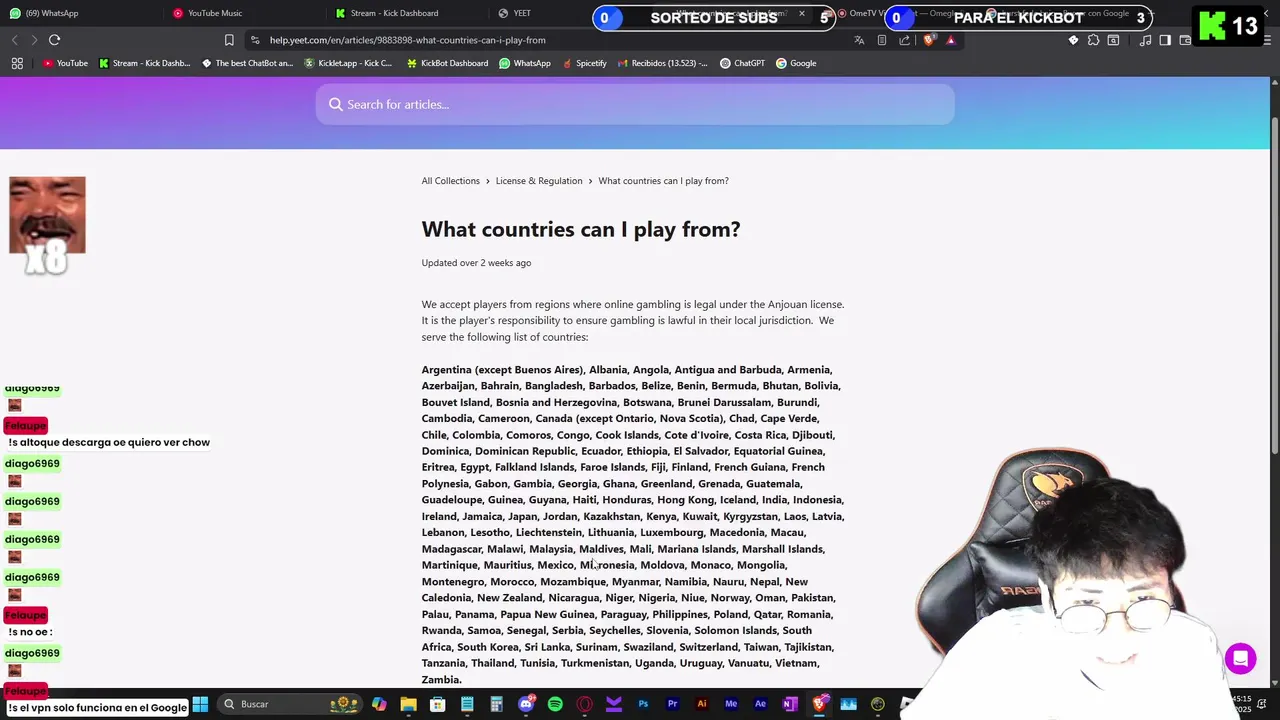Open Media Encoder from taskbar
The width and height of the screenshot is (1280, 720).
[x=731, y=704]
